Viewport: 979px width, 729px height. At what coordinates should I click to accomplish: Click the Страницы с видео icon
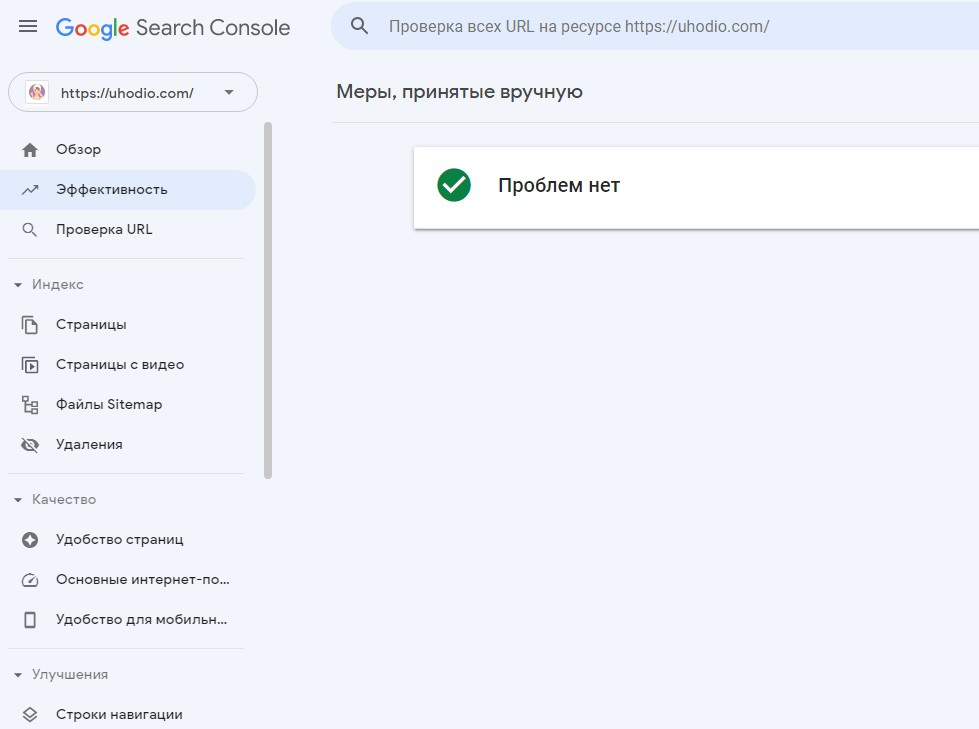30,365
